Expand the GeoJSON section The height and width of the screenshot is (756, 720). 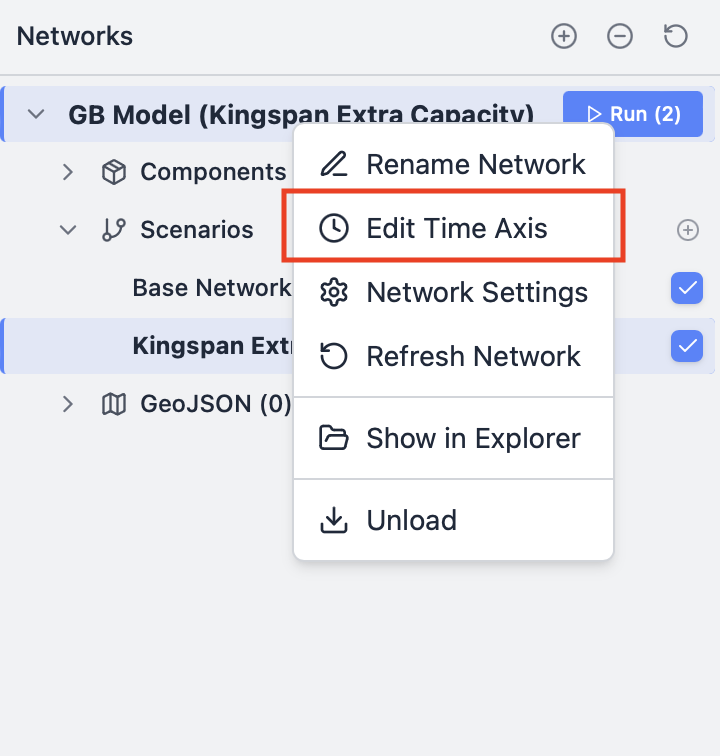coord(68,404)
